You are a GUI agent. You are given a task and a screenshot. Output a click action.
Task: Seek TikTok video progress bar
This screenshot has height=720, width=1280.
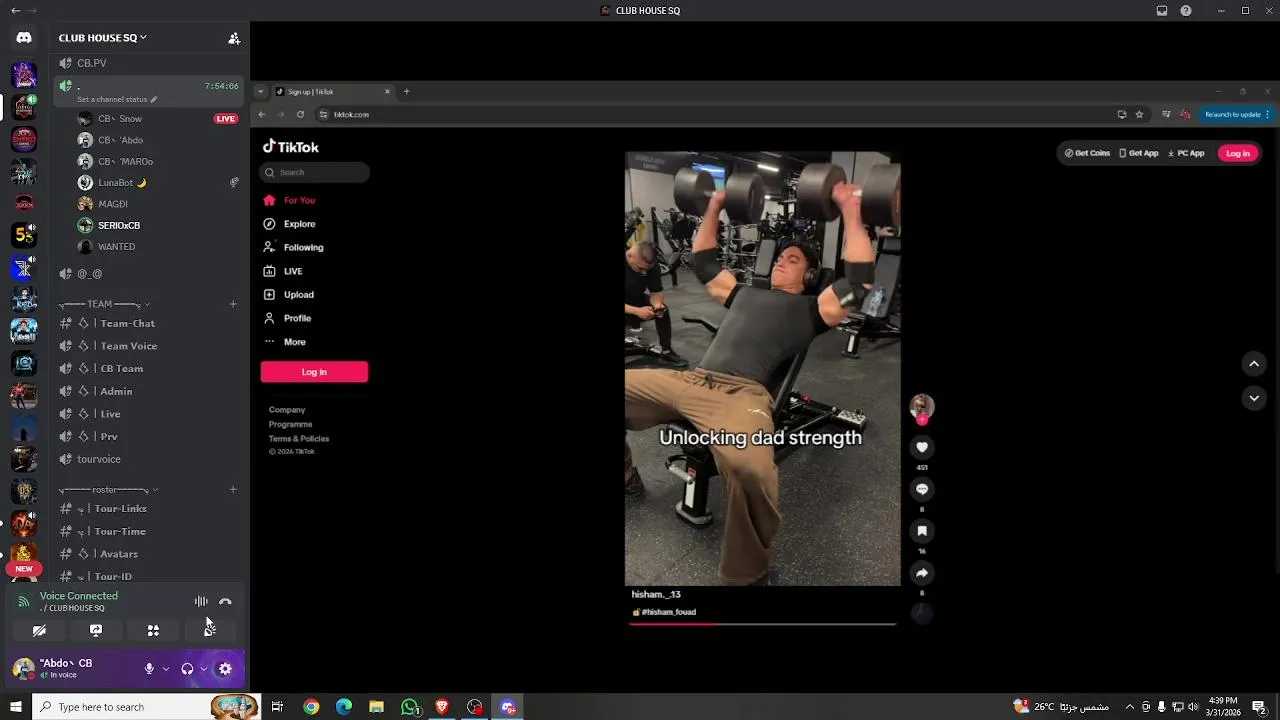pyautogui.click(x=762, y=623)
